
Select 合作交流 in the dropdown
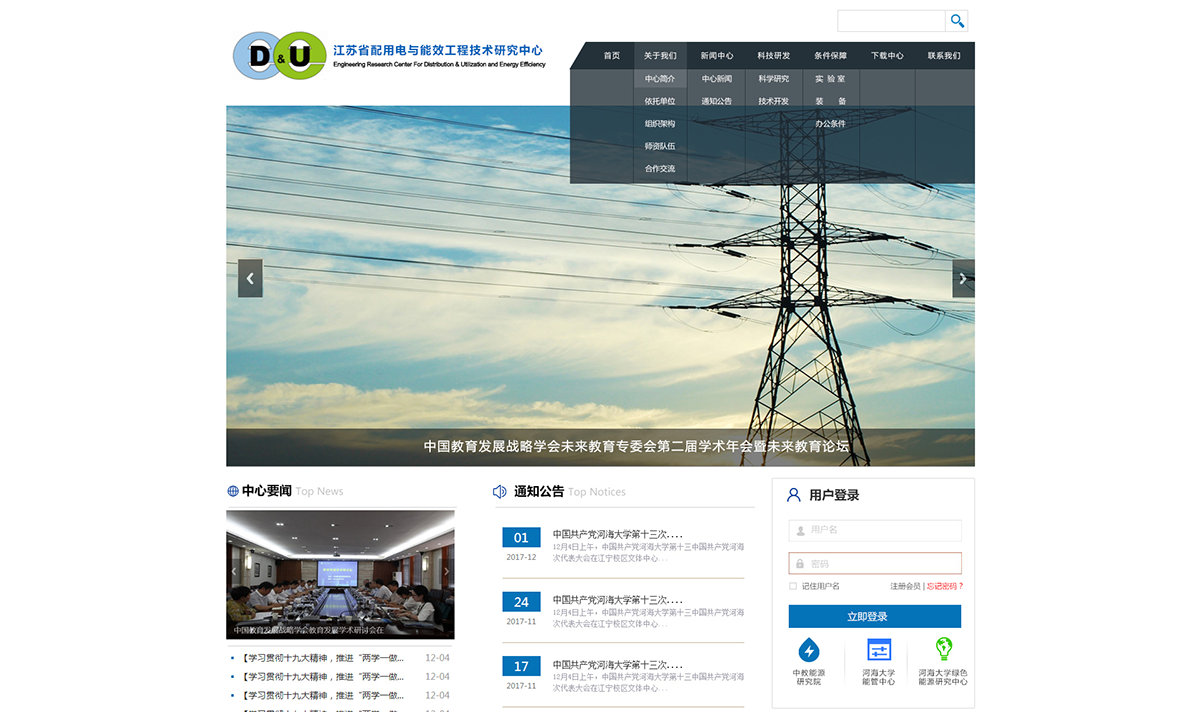point(660,169)
